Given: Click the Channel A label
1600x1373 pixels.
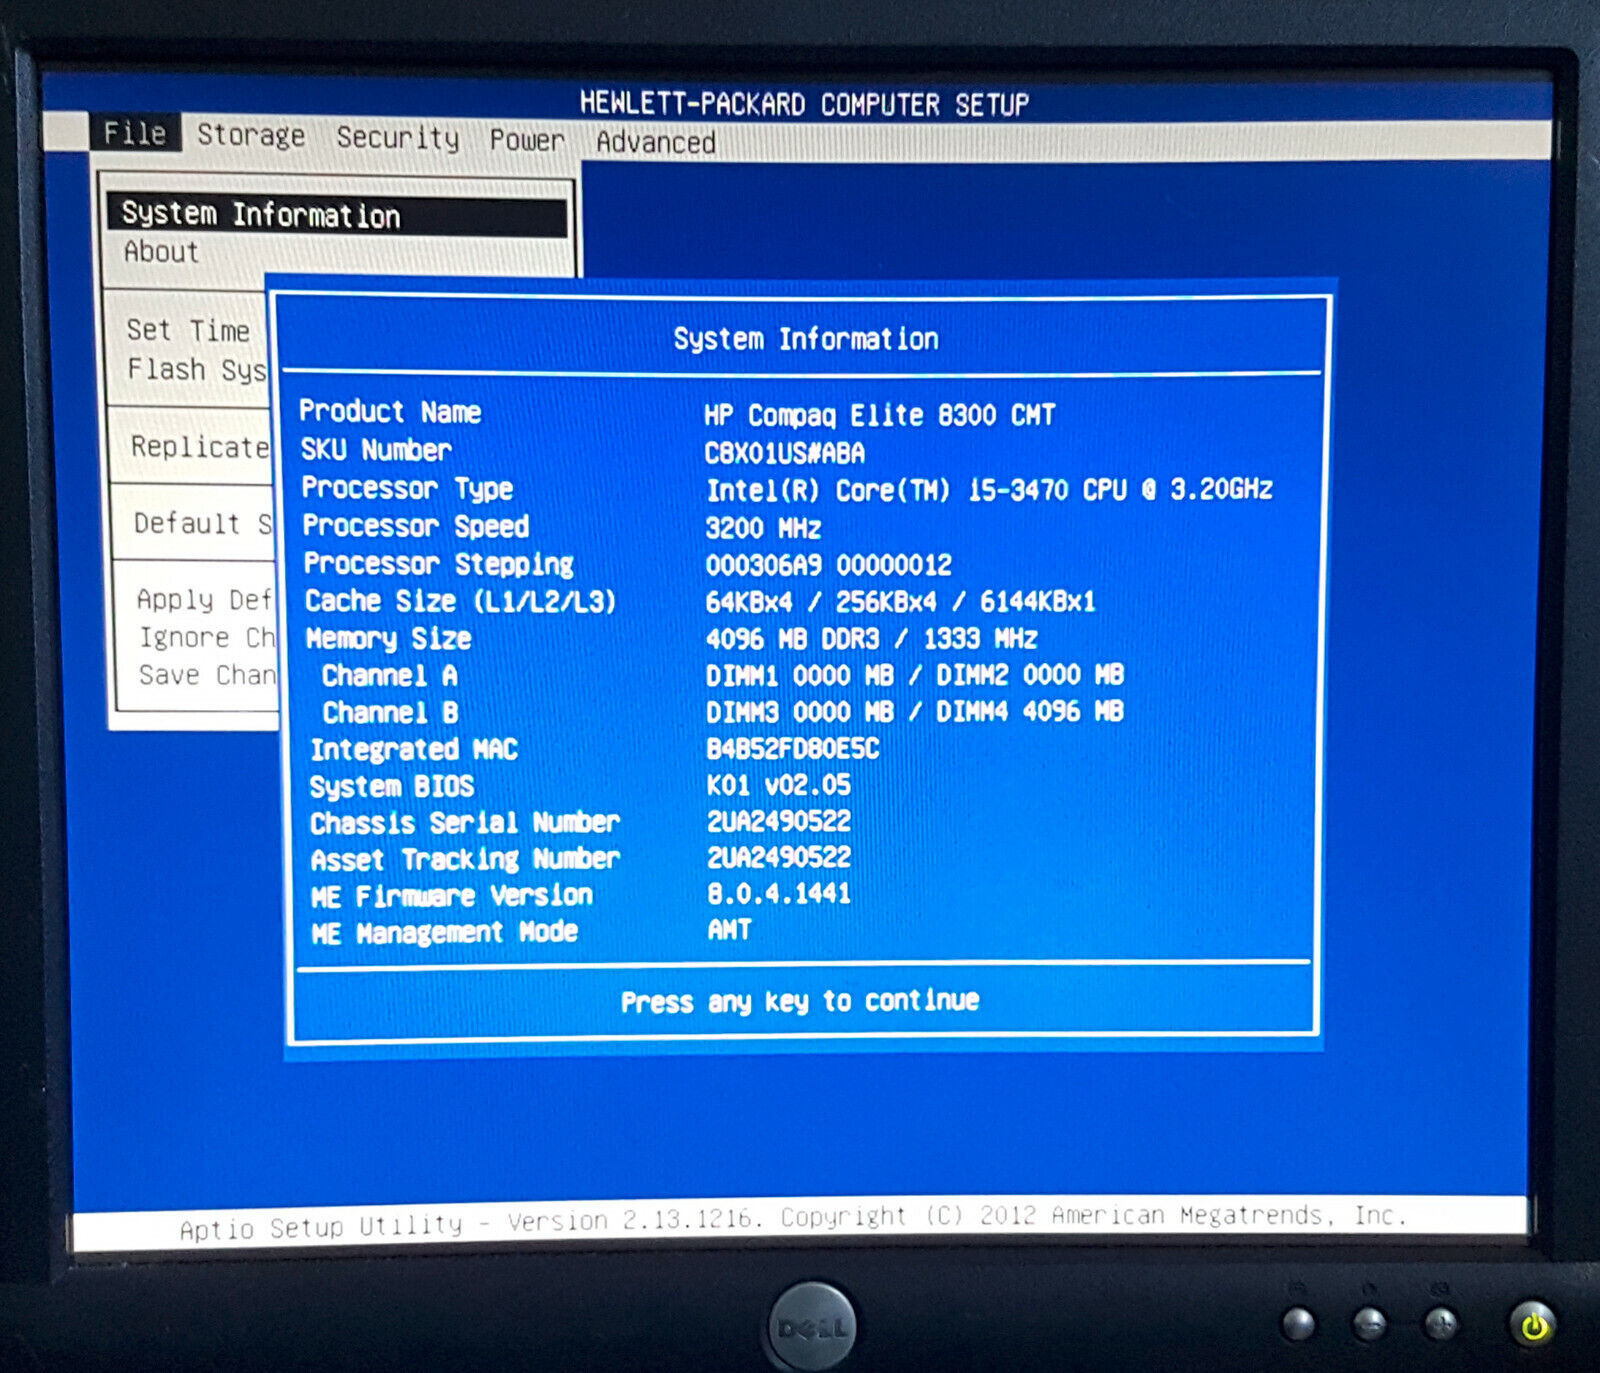Looking at the screenshot, I should pos(390,676).
